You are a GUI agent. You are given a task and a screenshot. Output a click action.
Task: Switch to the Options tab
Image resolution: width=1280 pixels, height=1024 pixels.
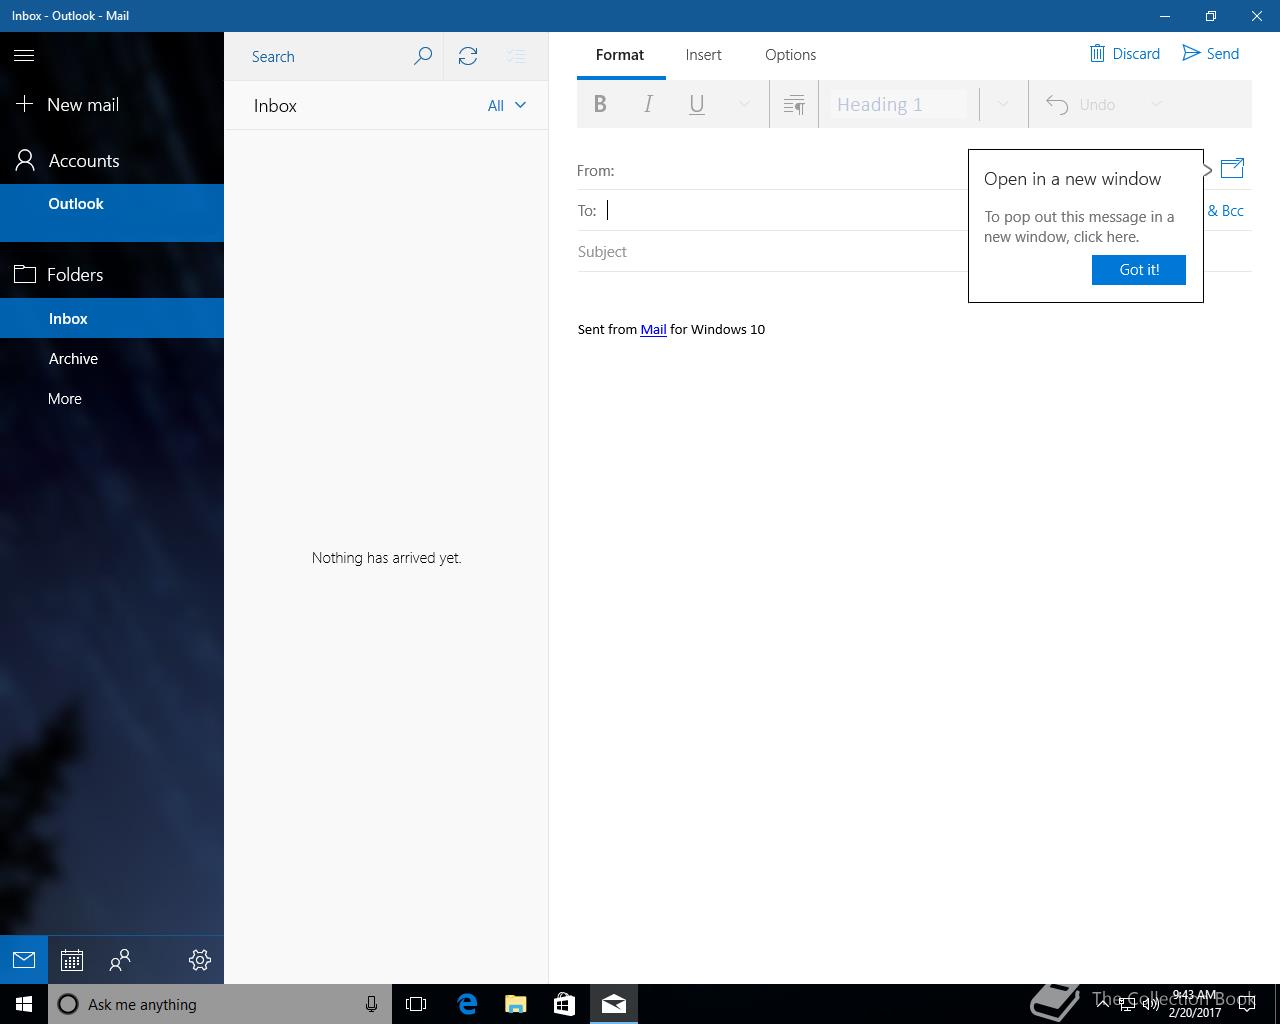[x=791, y=55]
